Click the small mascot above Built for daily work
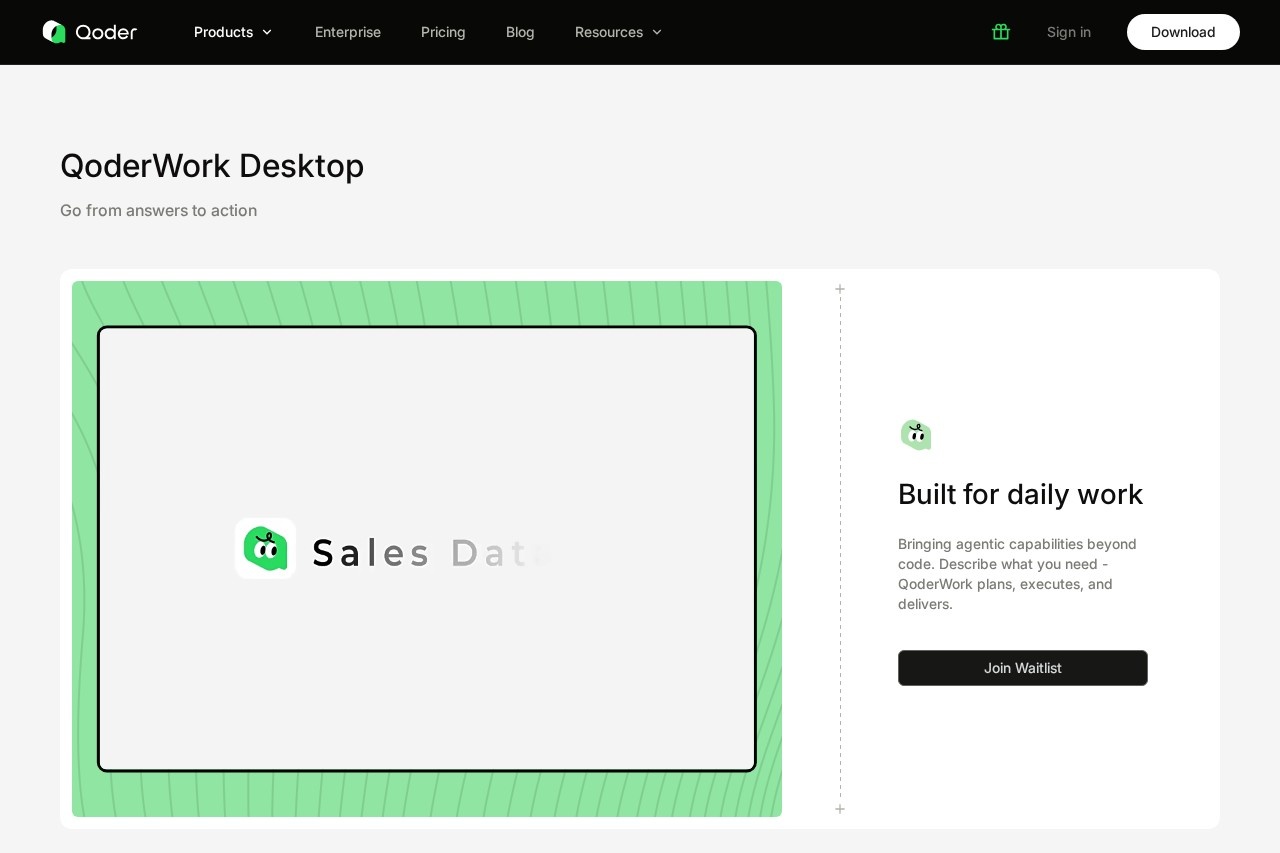Screen dimensions: 1280x853 tap(916, 435)
